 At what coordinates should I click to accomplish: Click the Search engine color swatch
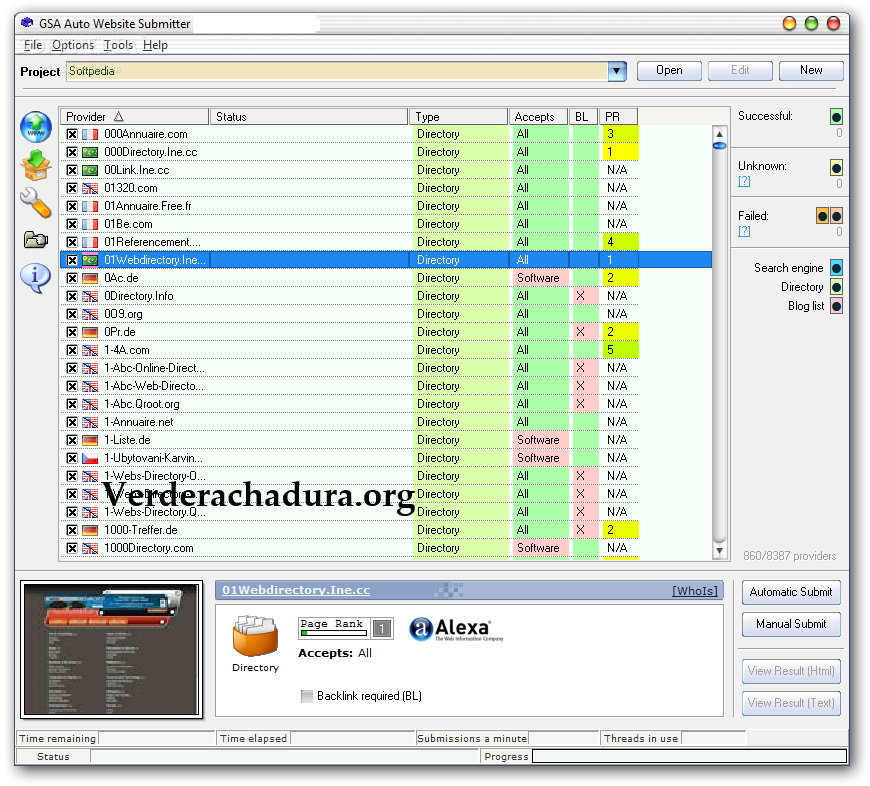836,268
